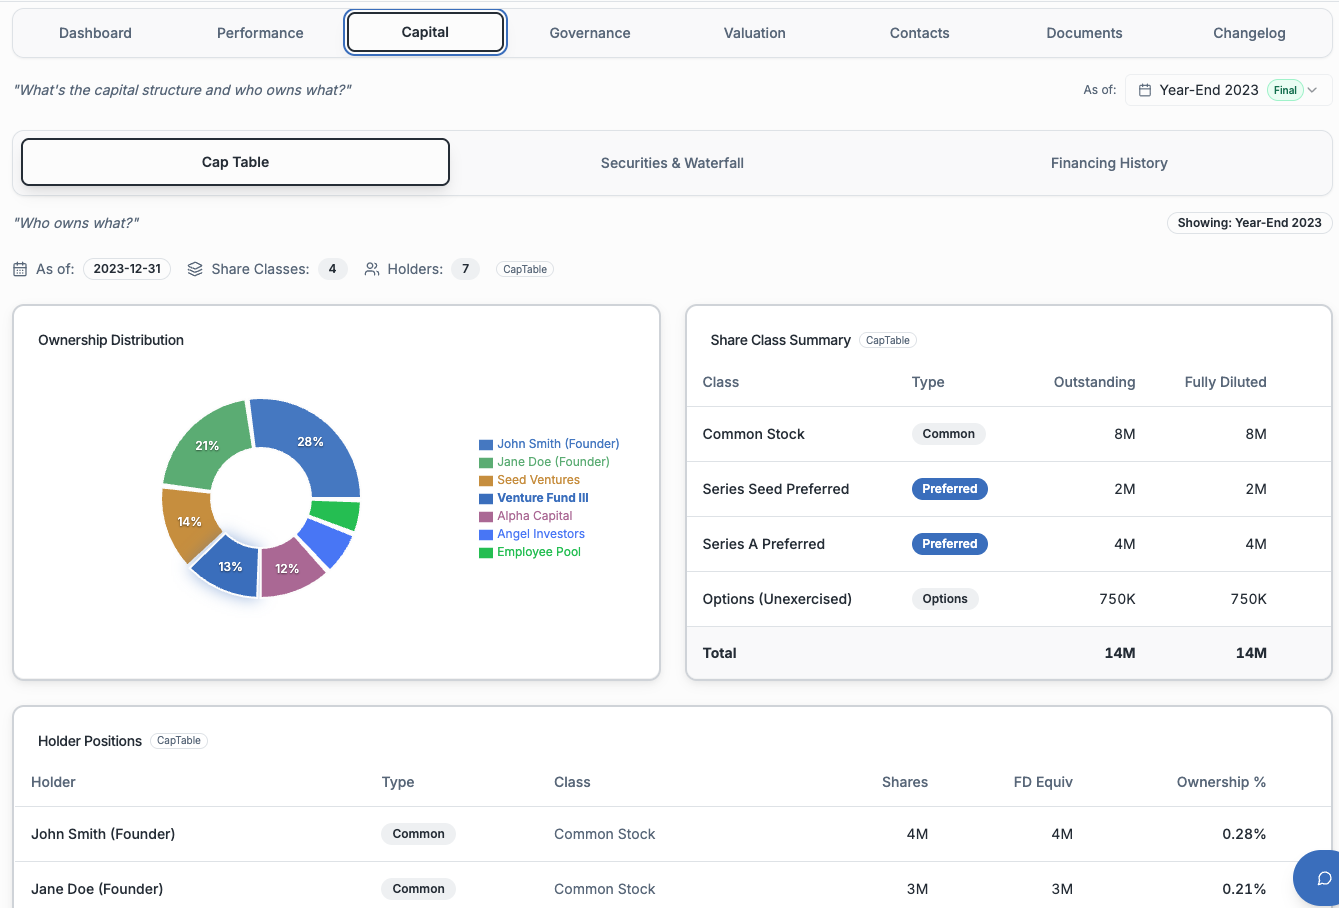Click the 0.28% ownership value

(x=1244, y=834)
